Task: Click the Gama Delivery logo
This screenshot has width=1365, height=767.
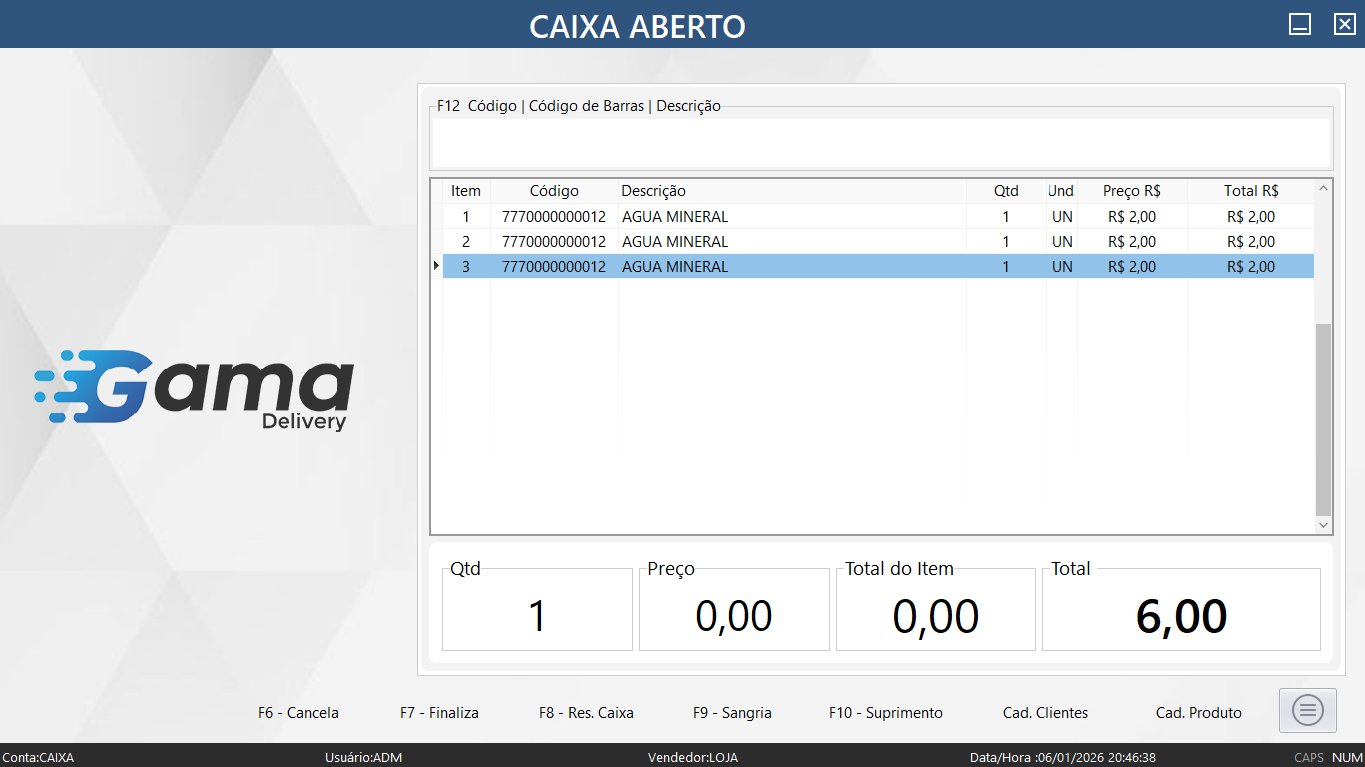Action: tap(195, 390)
